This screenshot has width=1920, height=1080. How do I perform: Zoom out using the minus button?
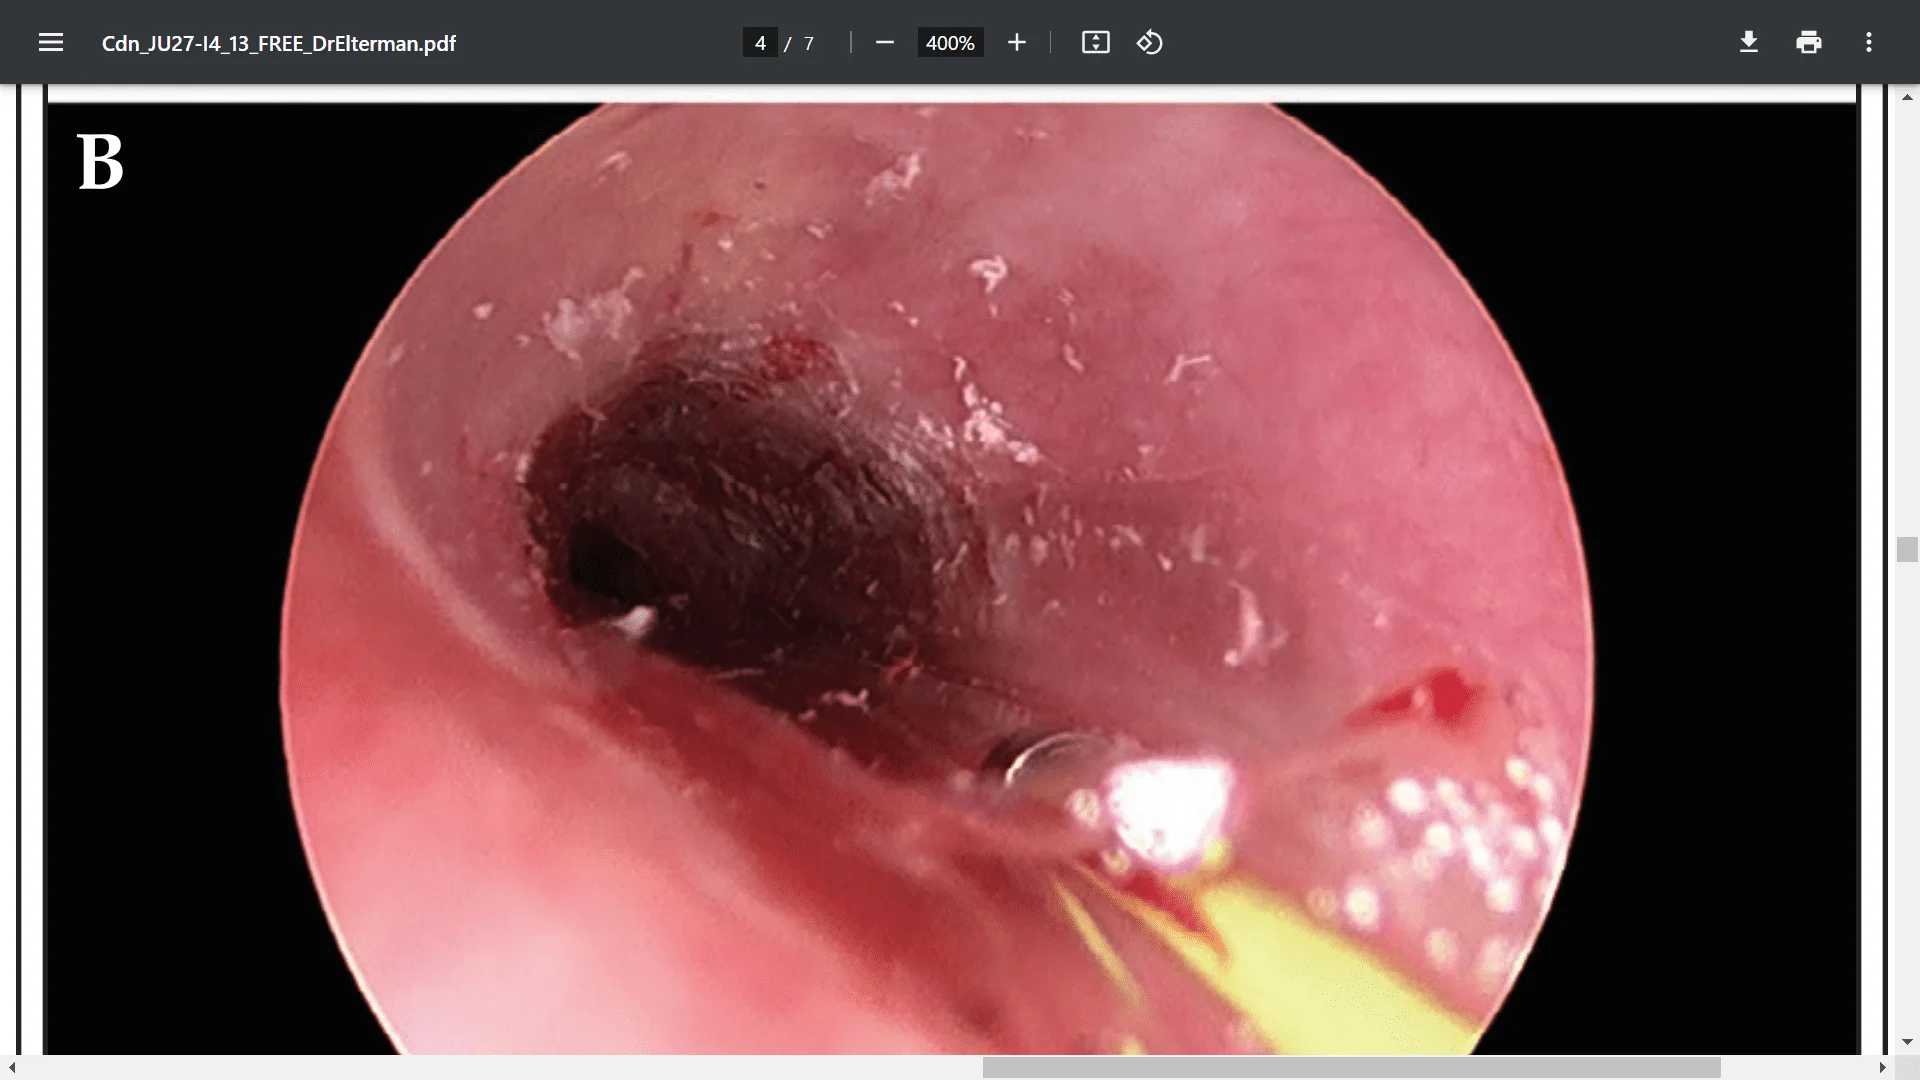click(x=884, y=42)
